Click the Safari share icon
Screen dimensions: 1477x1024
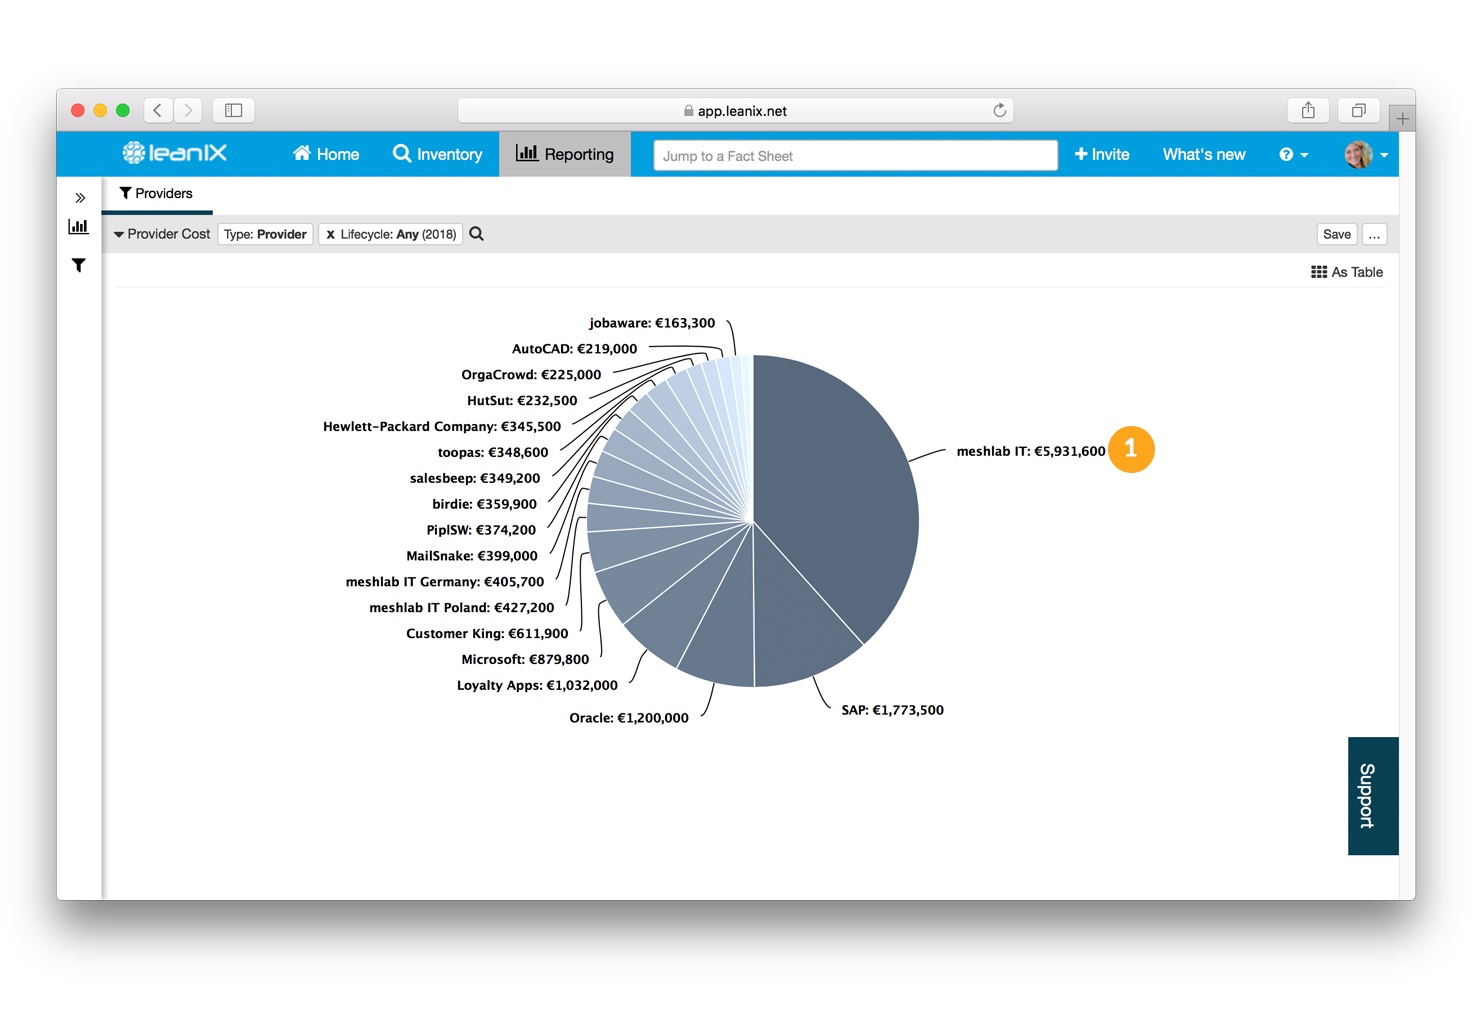1308,110
